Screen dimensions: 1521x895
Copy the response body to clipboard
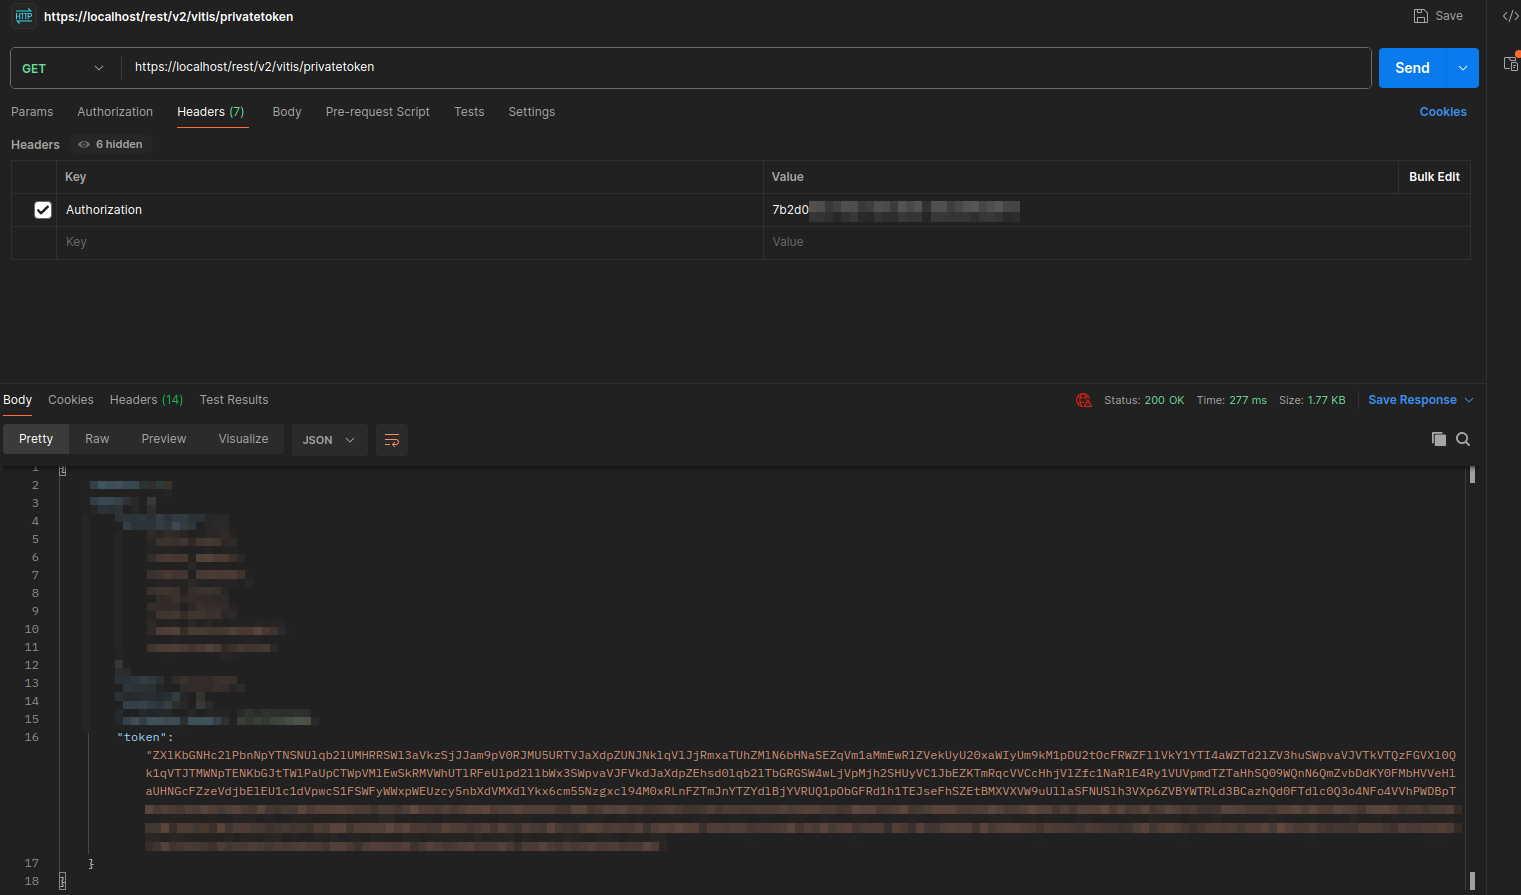(x=1438, y=439)
